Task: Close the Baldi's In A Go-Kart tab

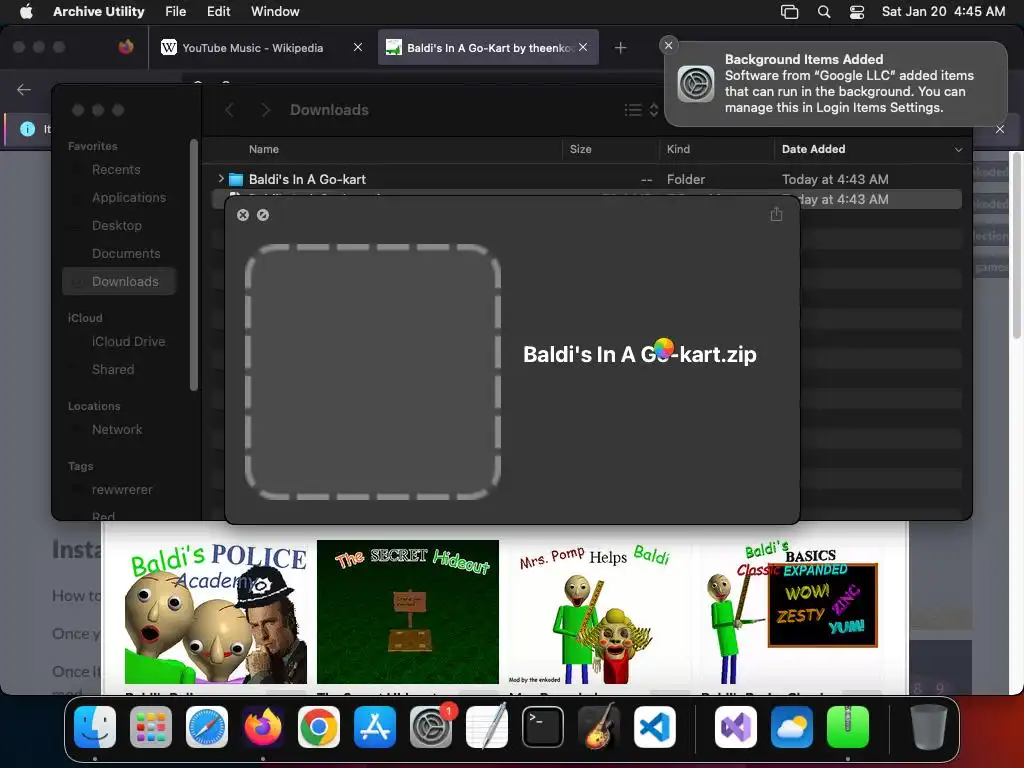Action: (x=583, y=47)
